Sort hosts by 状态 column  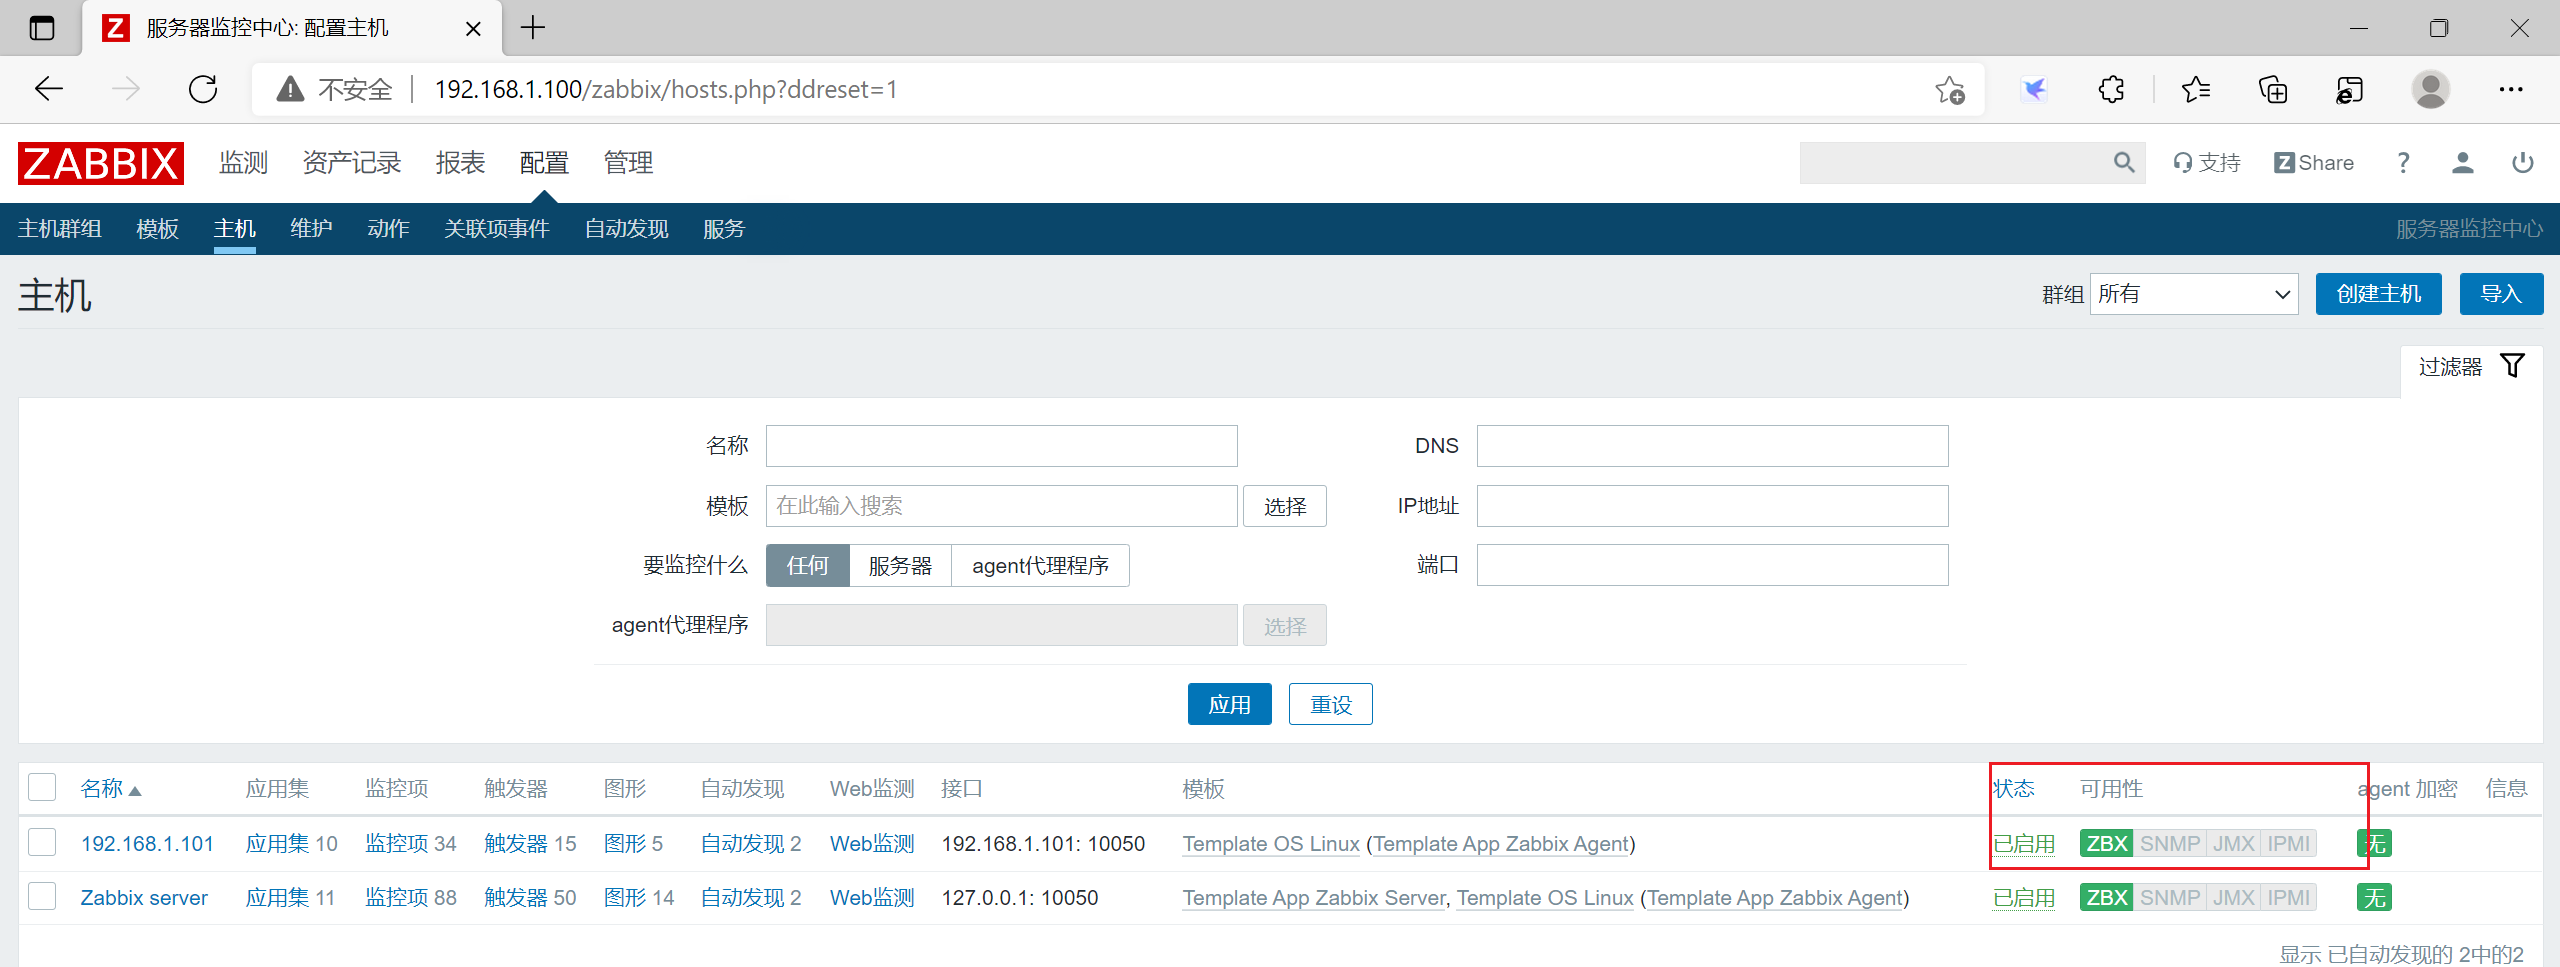[x=2014, y=789]
